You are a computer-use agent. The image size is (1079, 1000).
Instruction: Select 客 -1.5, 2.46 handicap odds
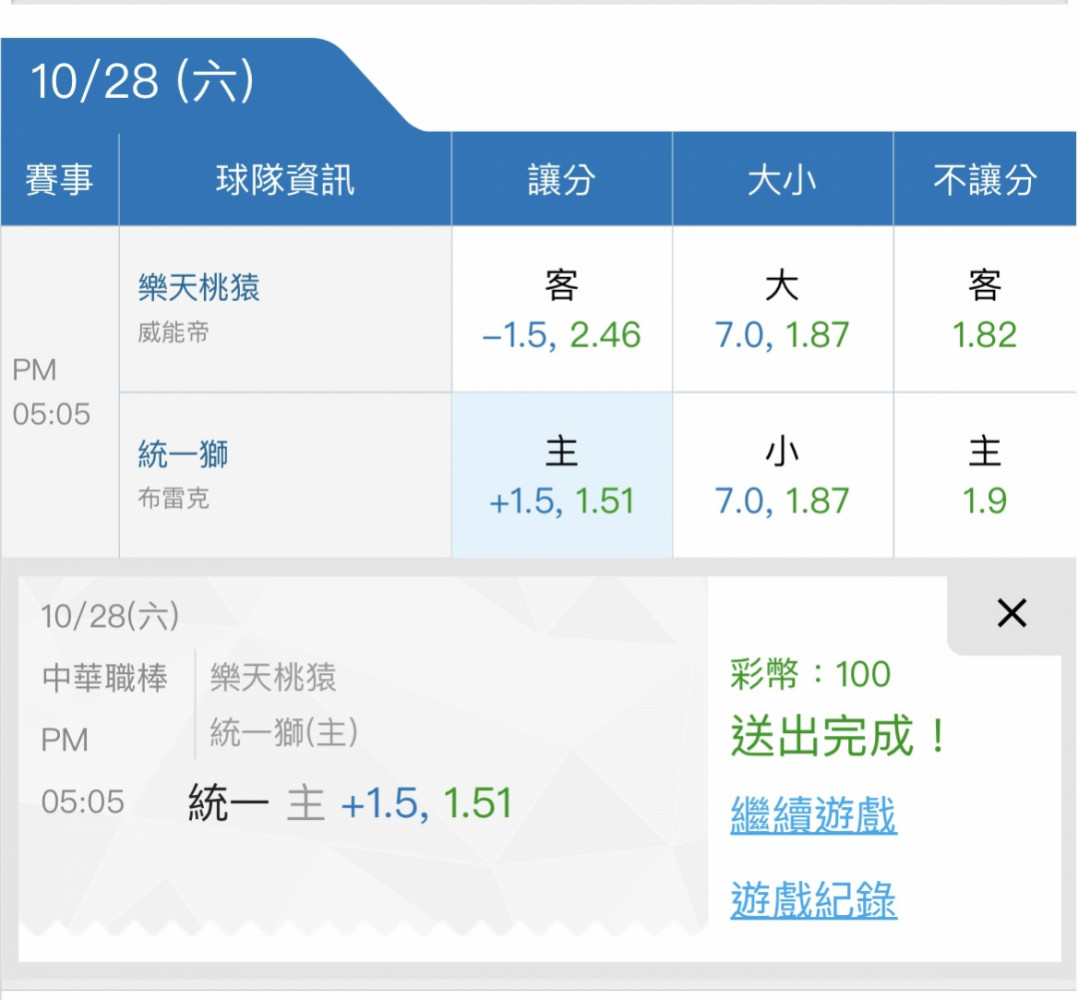click(x=562, y=309)
